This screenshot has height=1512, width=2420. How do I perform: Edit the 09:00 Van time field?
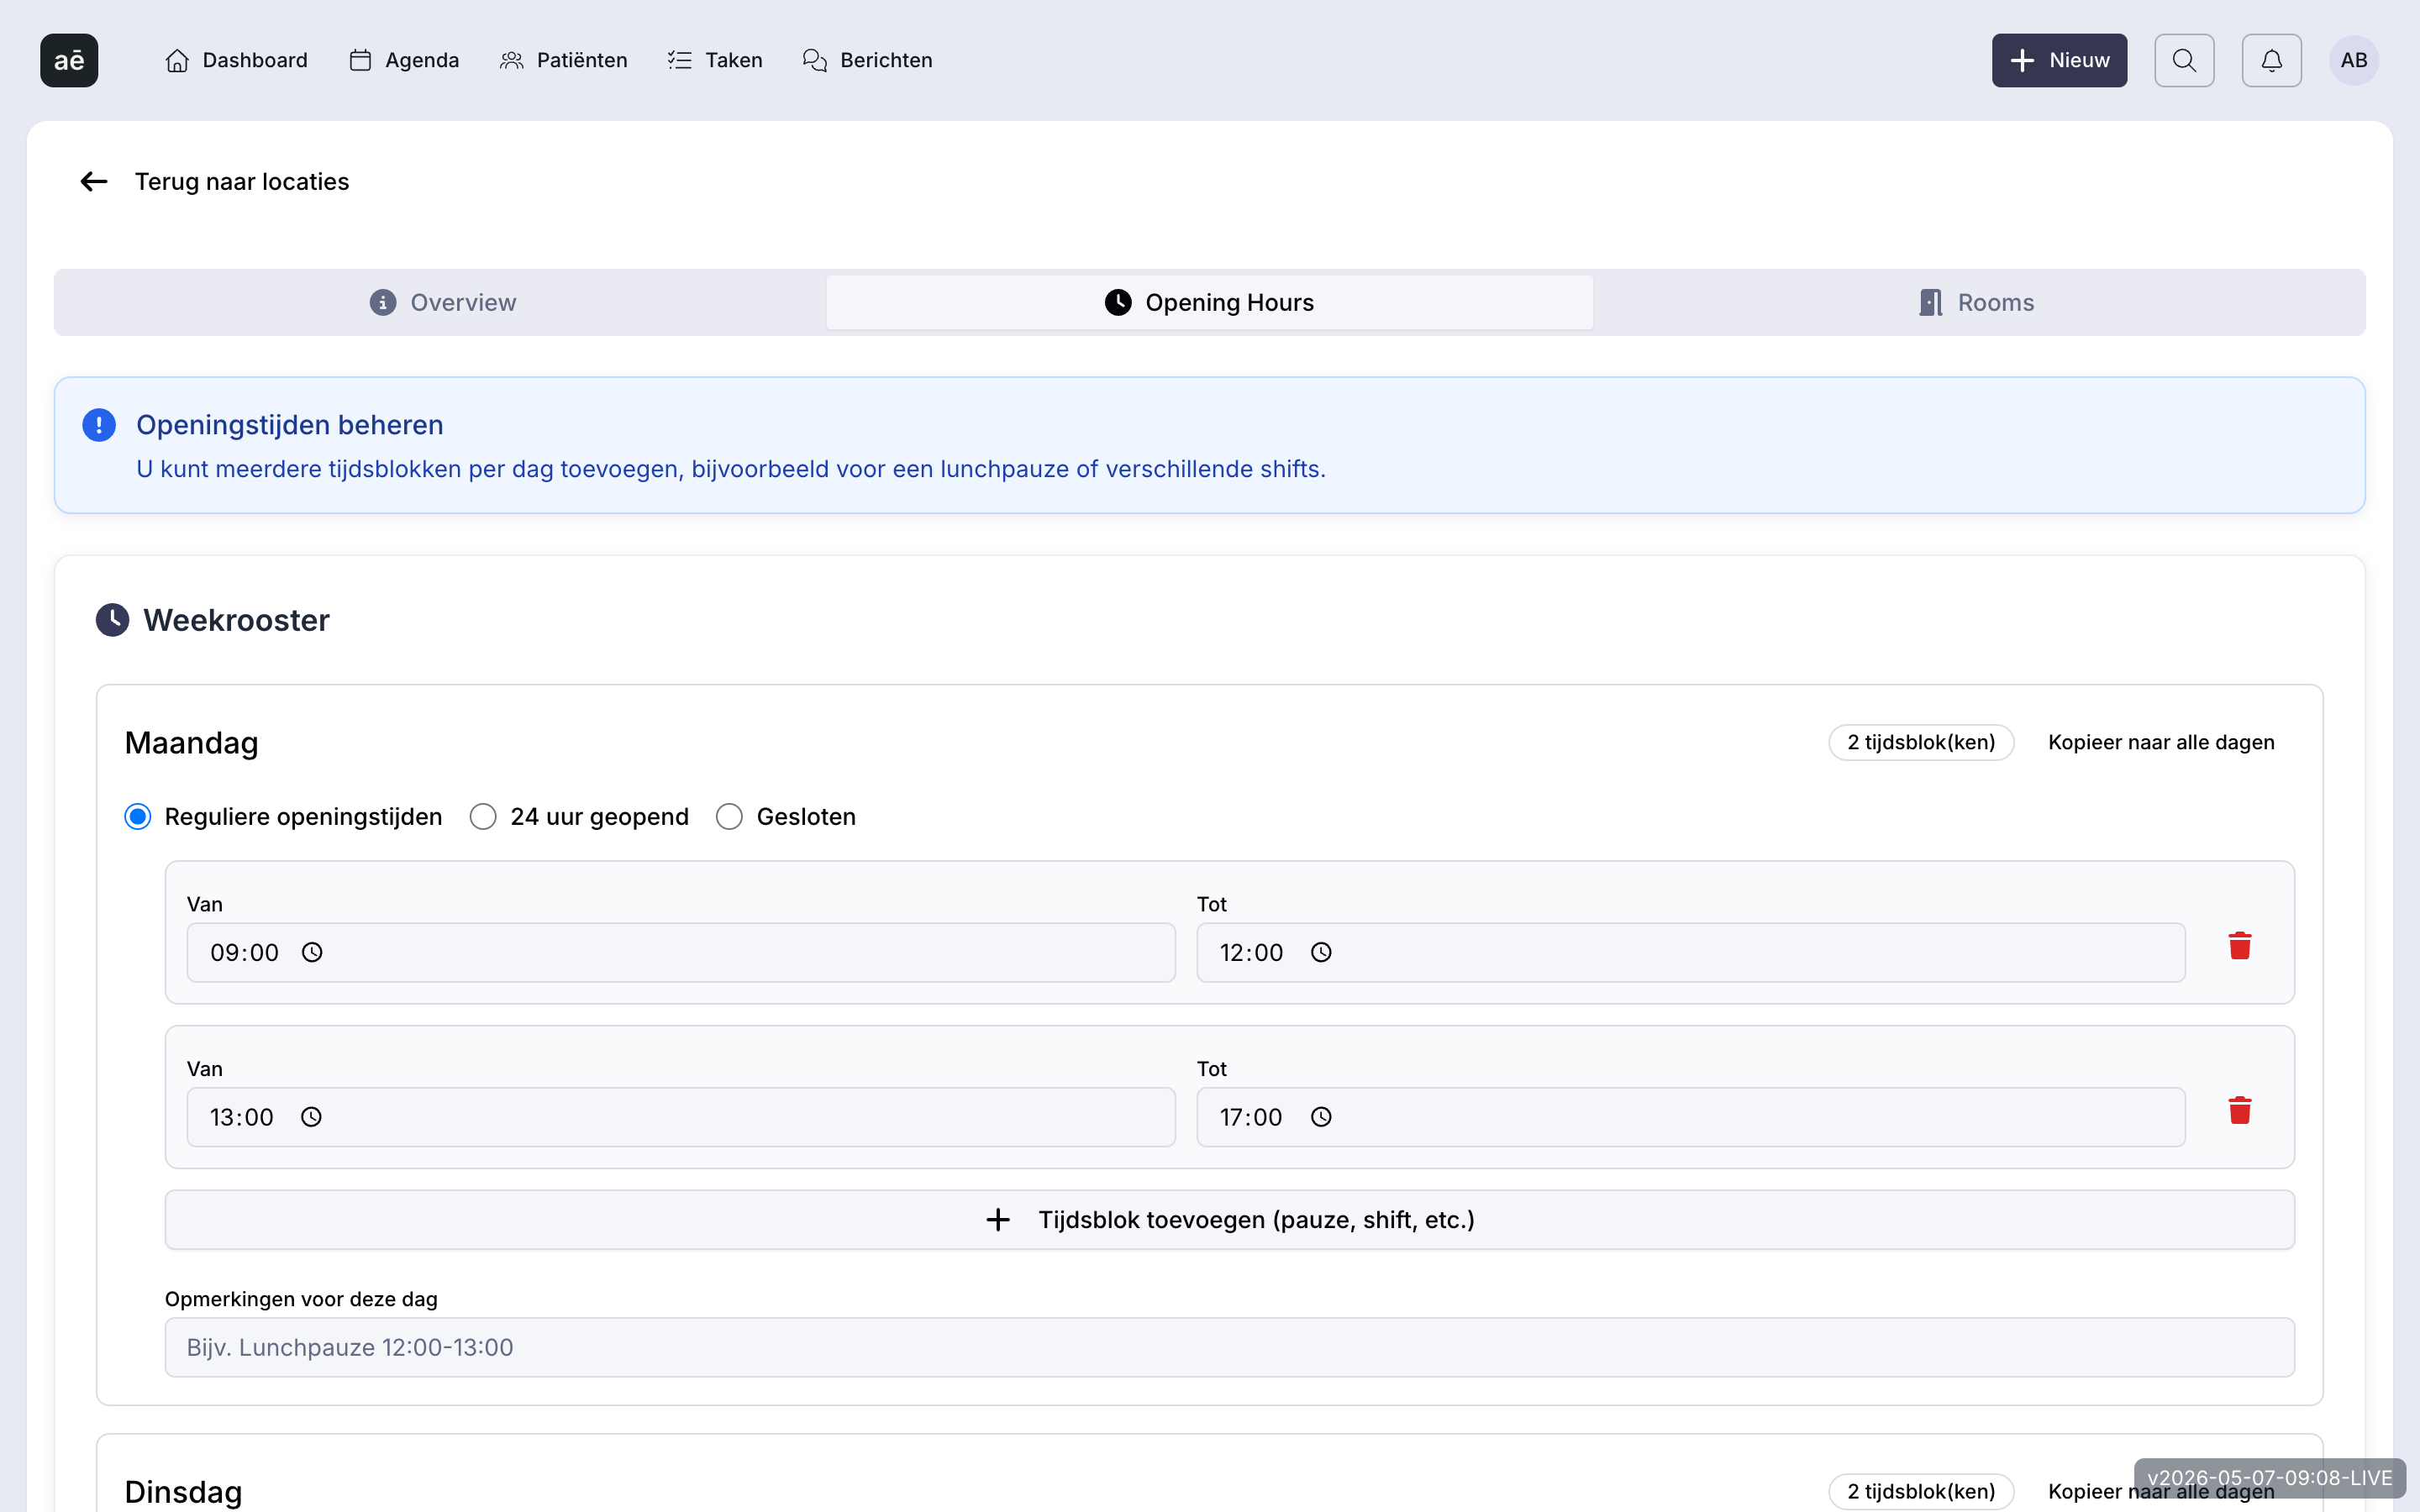tap(681, 952)
